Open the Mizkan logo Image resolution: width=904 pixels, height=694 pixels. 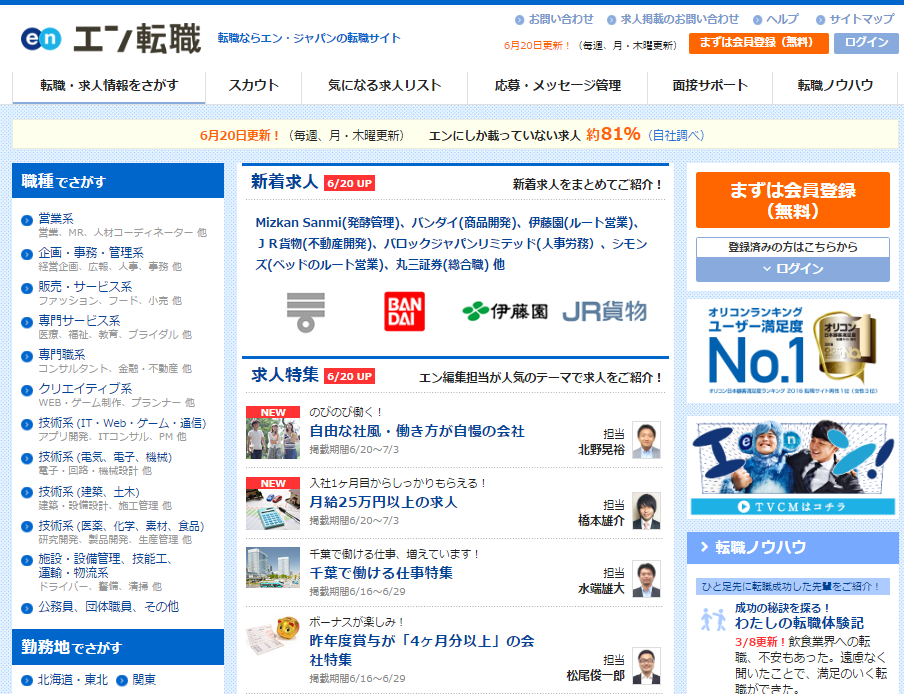click(x=306, y=312)
